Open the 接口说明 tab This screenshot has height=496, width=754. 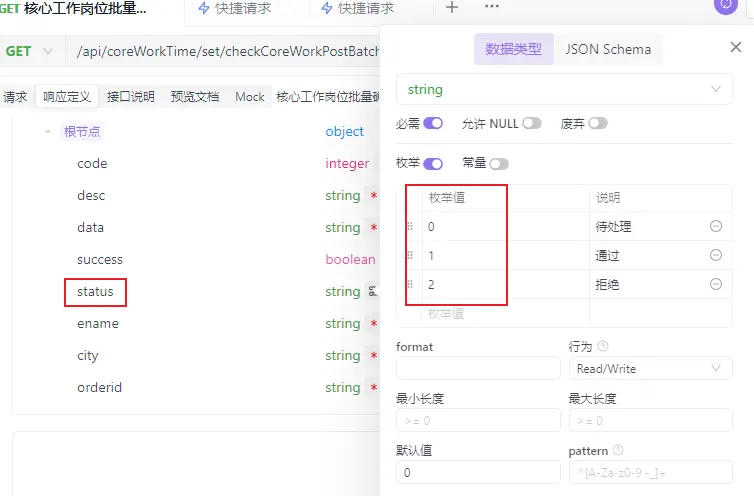[x=130, y=97]
